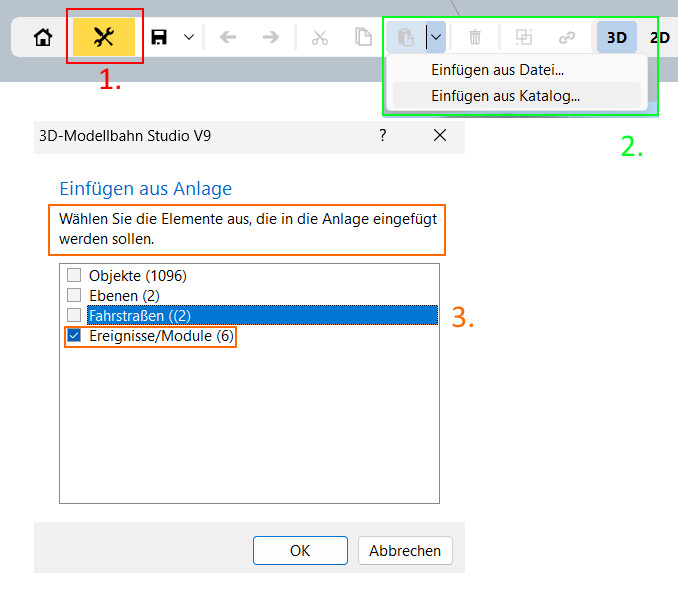Image resolution: width=678 pixels, height=605 pixels.
Task: Confirm the import with OK
Action: click(300, 551)
